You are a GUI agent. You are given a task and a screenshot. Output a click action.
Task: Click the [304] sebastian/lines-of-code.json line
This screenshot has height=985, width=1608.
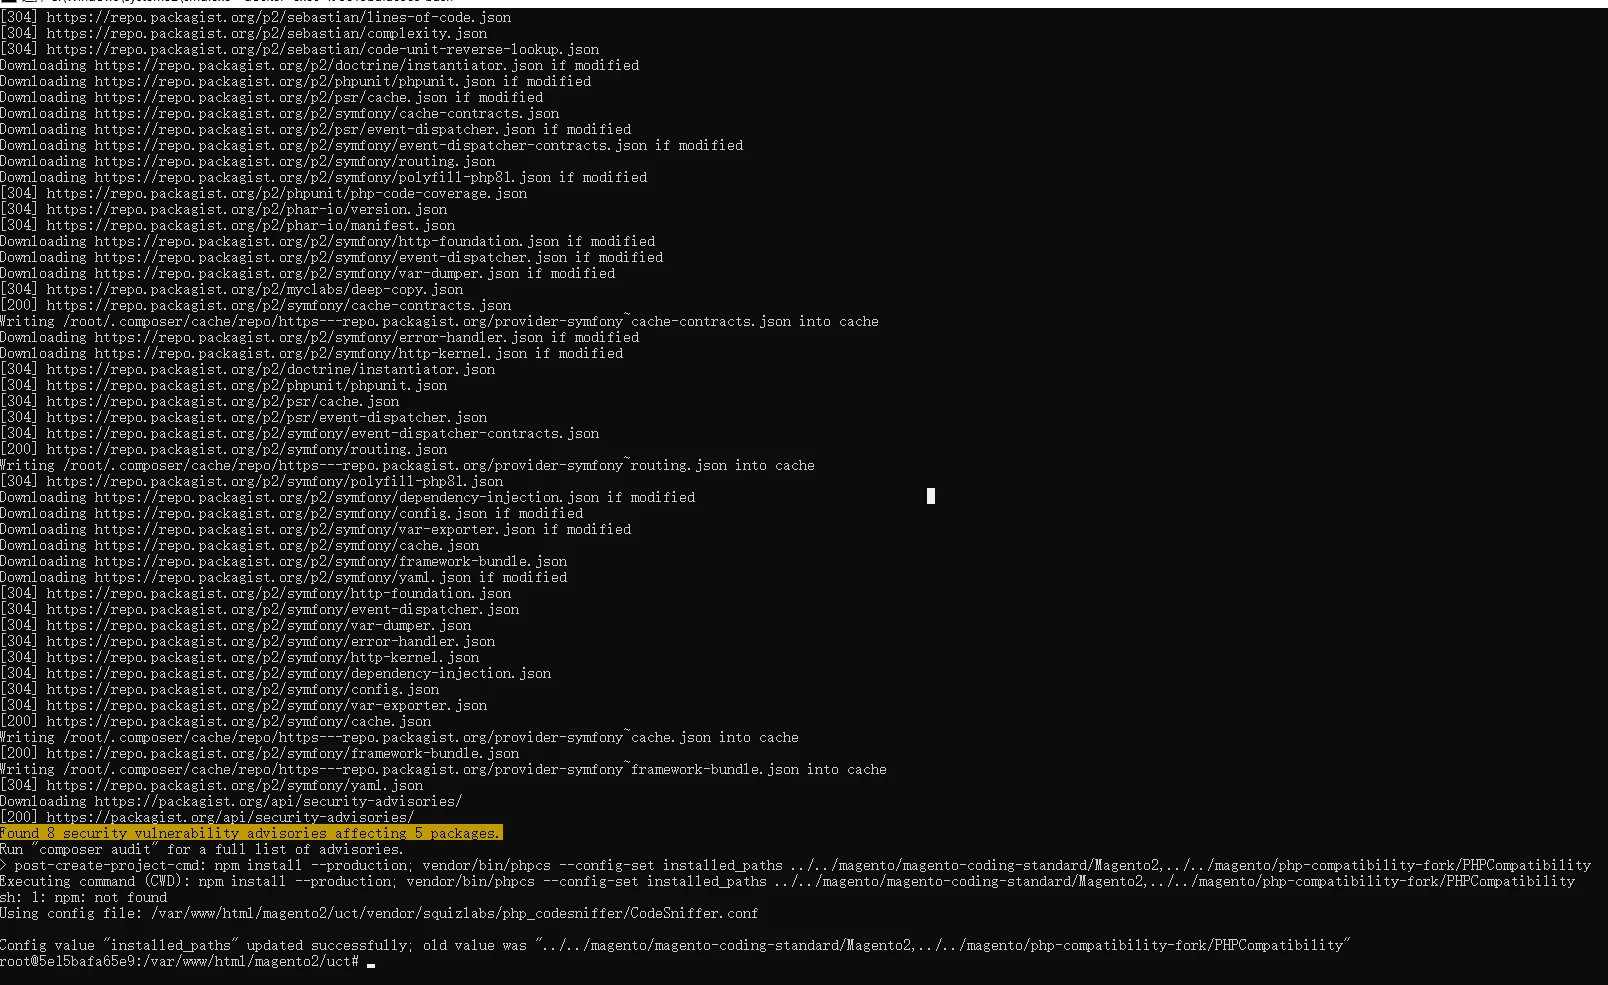(x=256, y=17)
